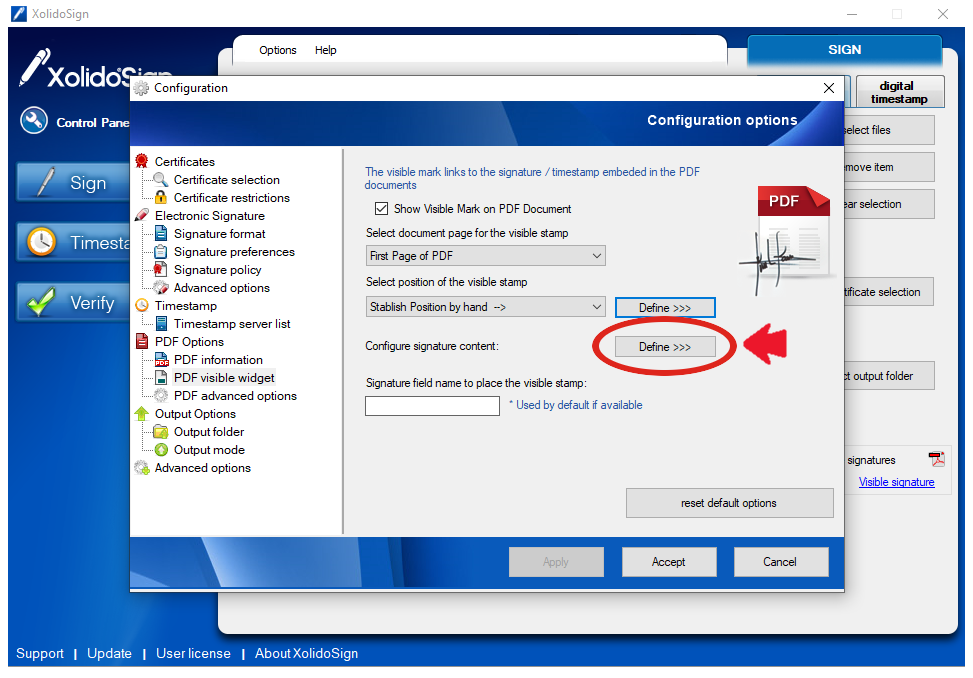
Task: Open the Options menu
Action: click(277, 50)
